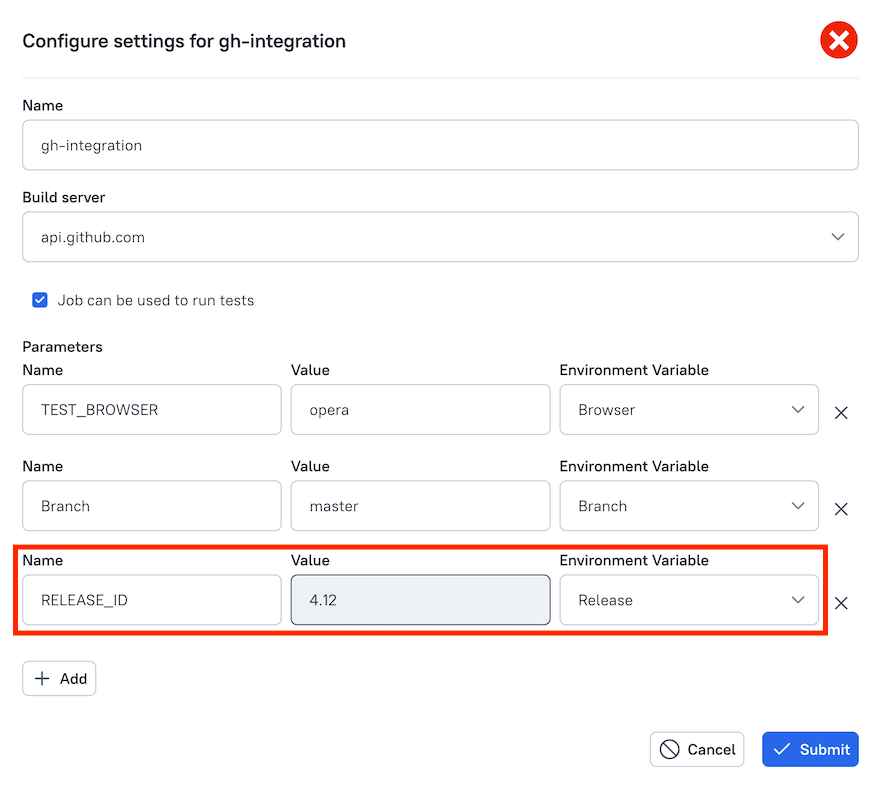Expand the Release environment variable dropdown
Image resolution: width=880 pixels, height=788 pixels.
coord(689,600)
